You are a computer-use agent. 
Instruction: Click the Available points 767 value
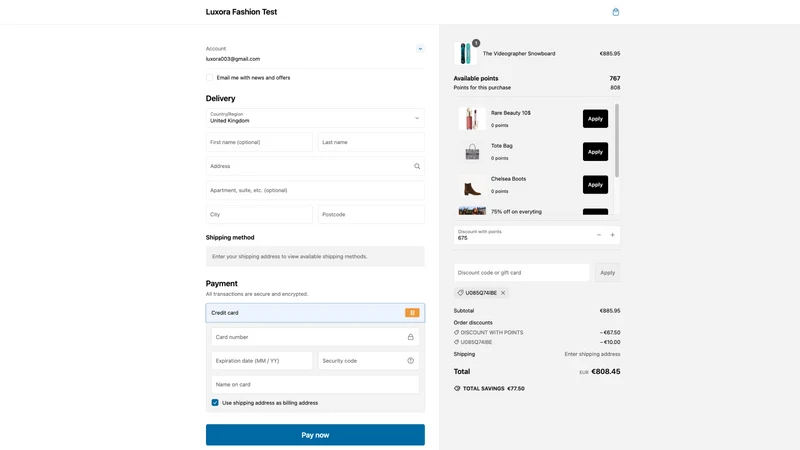[x=615, y=78]
